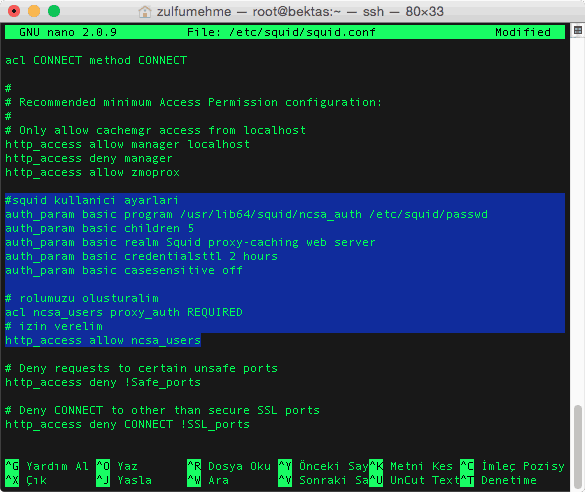Click the ^K Metni Kes shortcut
Screen dimensions: 585x492
coord(411,466)
